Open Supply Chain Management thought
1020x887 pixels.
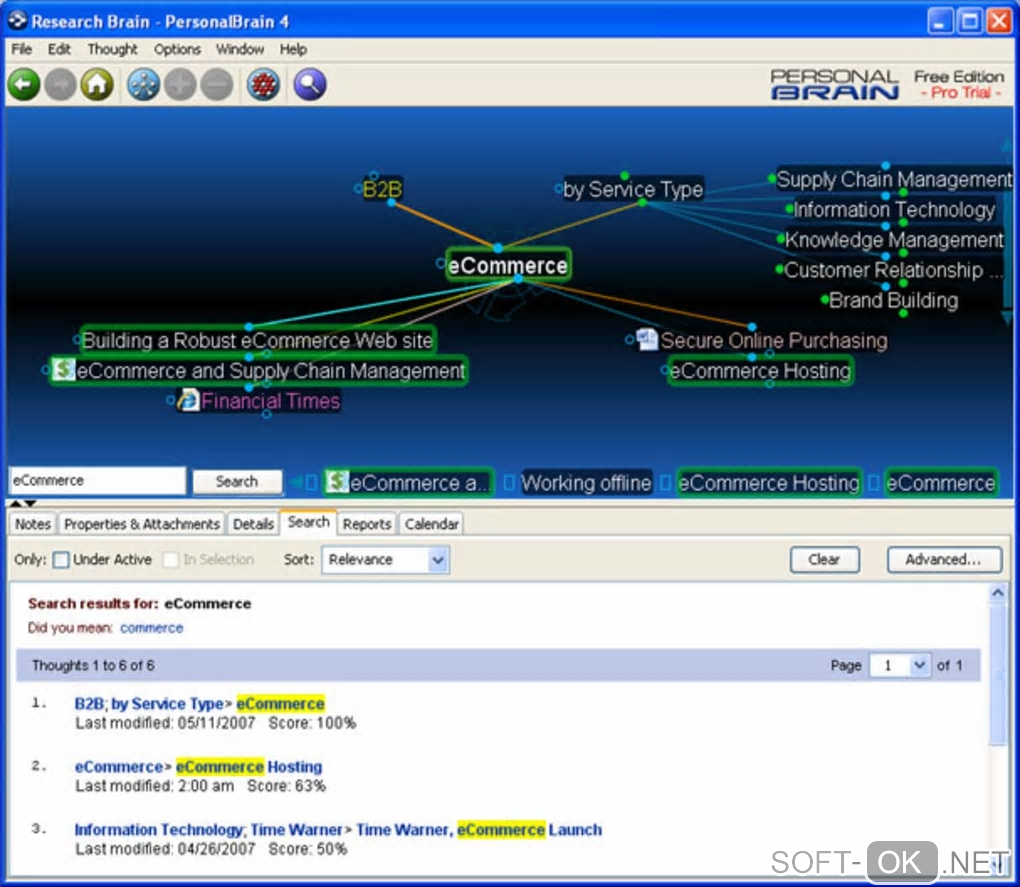pos(894,179)
